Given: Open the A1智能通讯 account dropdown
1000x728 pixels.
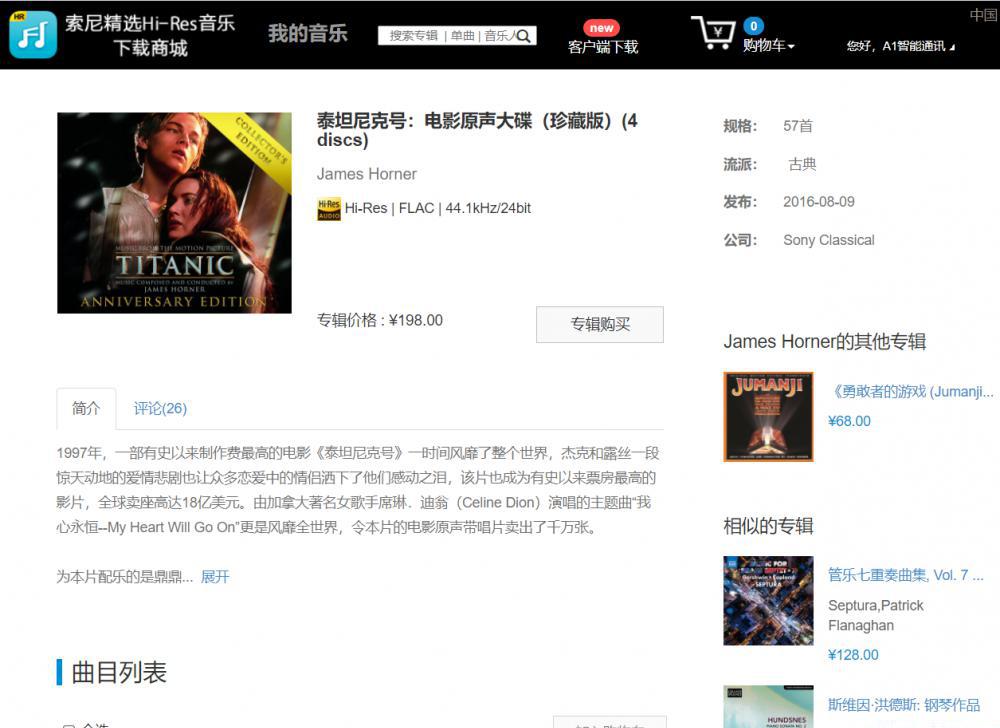Looking at the screenshot, I should point(901,46).
